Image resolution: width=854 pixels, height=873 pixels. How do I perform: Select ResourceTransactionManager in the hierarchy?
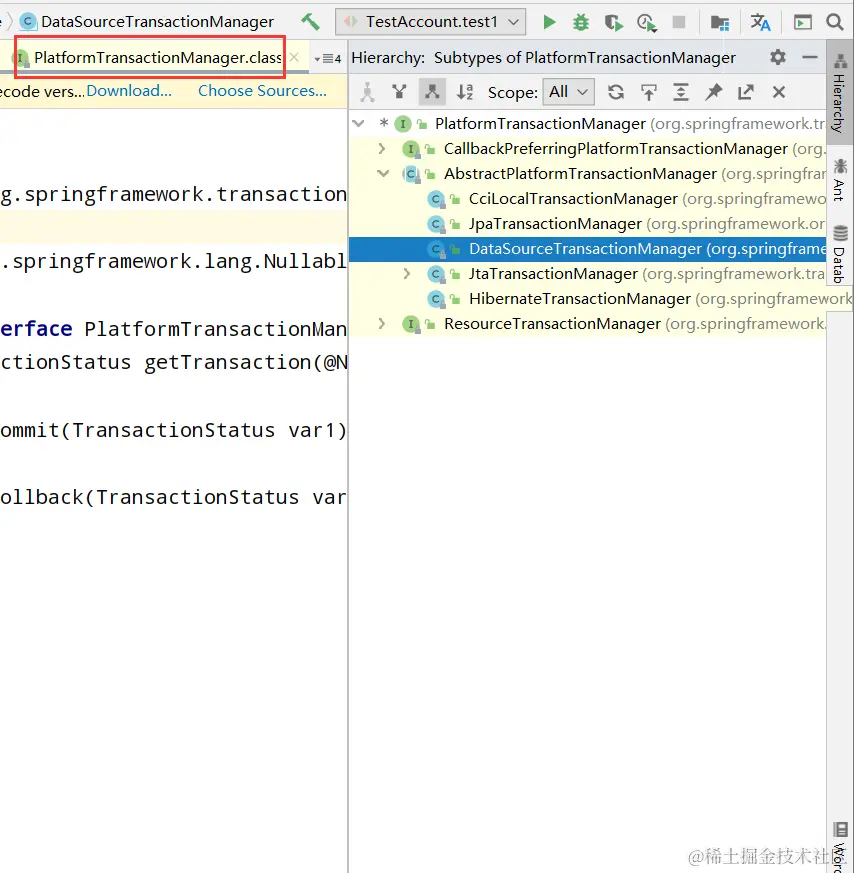[x=588, y=324]
